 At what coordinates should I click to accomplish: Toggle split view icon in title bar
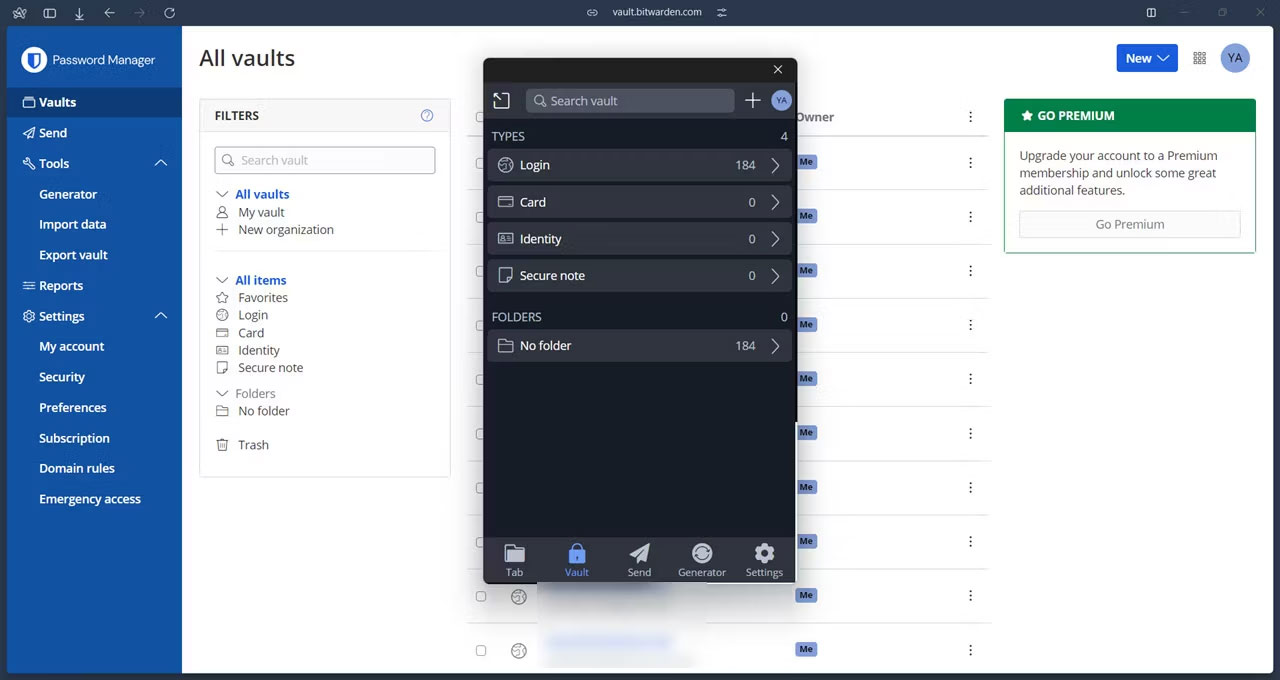click(x=1151, y=13)
